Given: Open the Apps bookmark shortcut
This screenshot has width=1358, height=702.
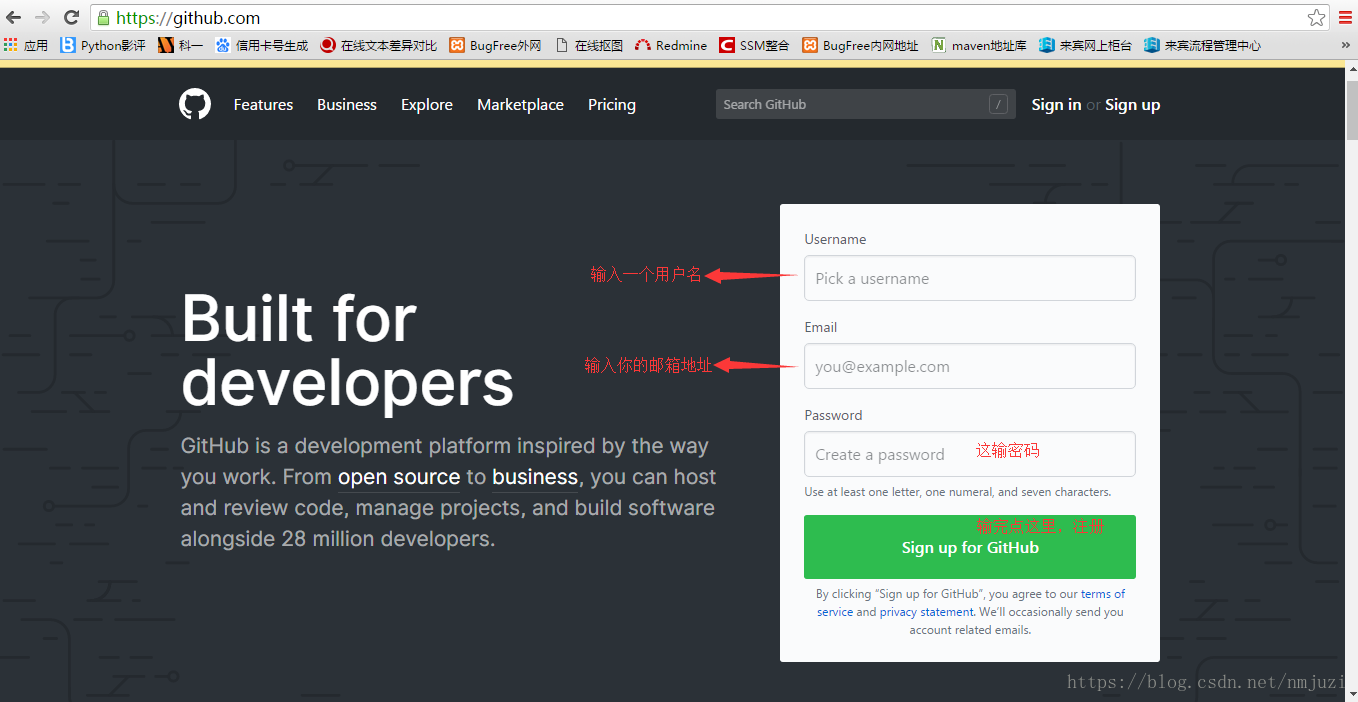Looking at the screenshot, I should [26, 45].
